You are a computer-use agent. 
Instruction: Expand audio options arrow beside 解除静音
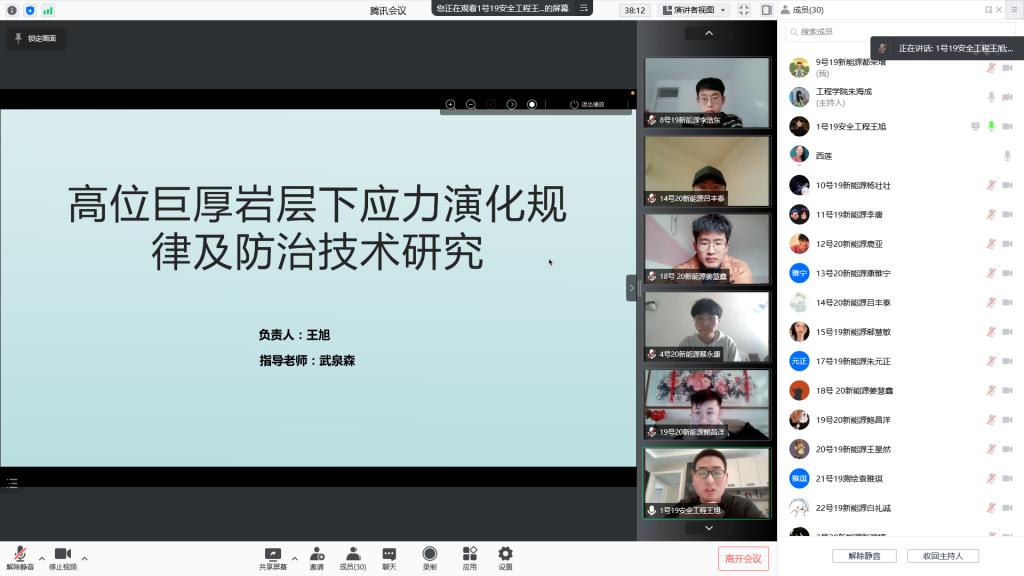click(41, 558)
